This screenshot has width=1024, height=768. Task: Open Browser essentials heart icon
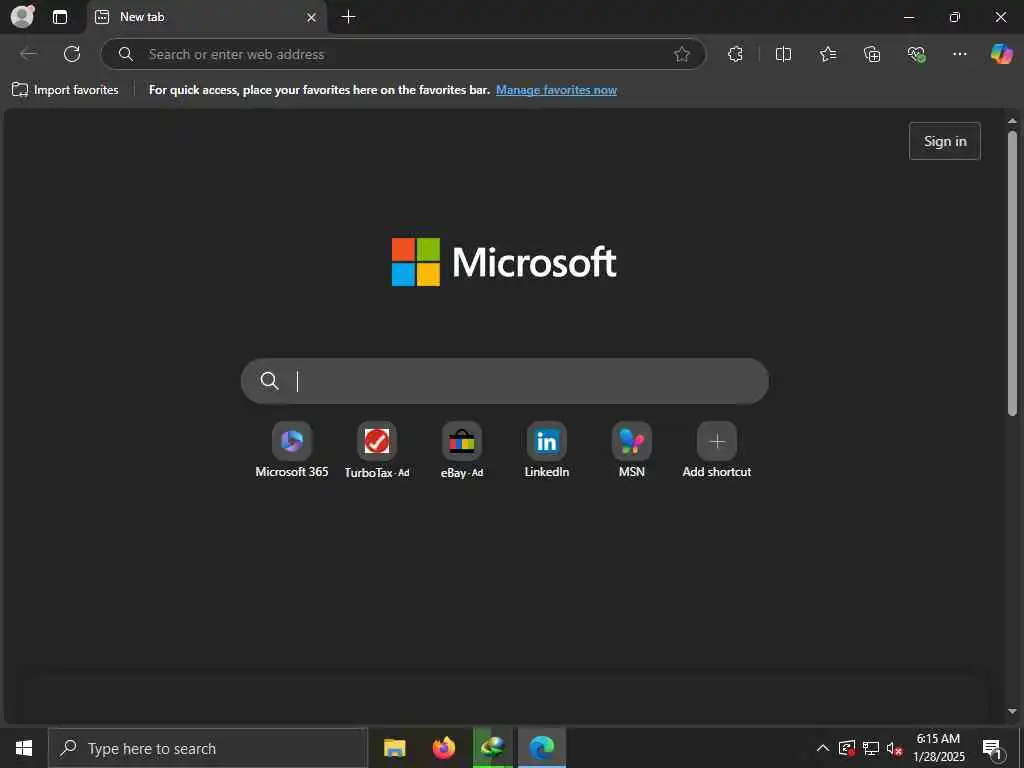[916, 54]
